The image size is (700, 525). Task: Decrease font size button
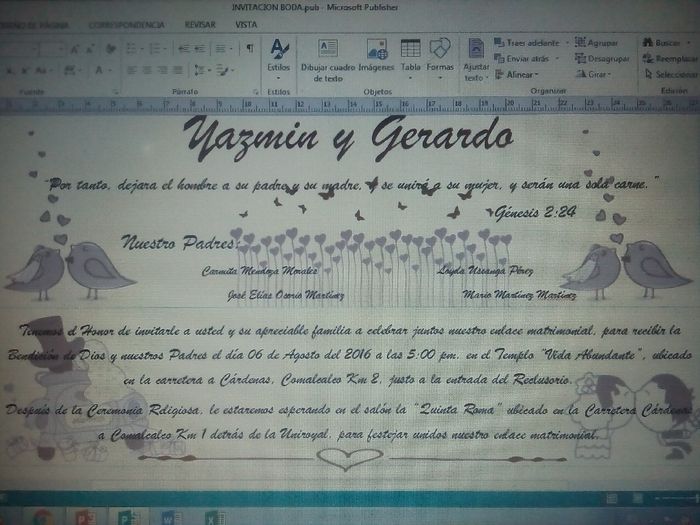coord(89,49)
